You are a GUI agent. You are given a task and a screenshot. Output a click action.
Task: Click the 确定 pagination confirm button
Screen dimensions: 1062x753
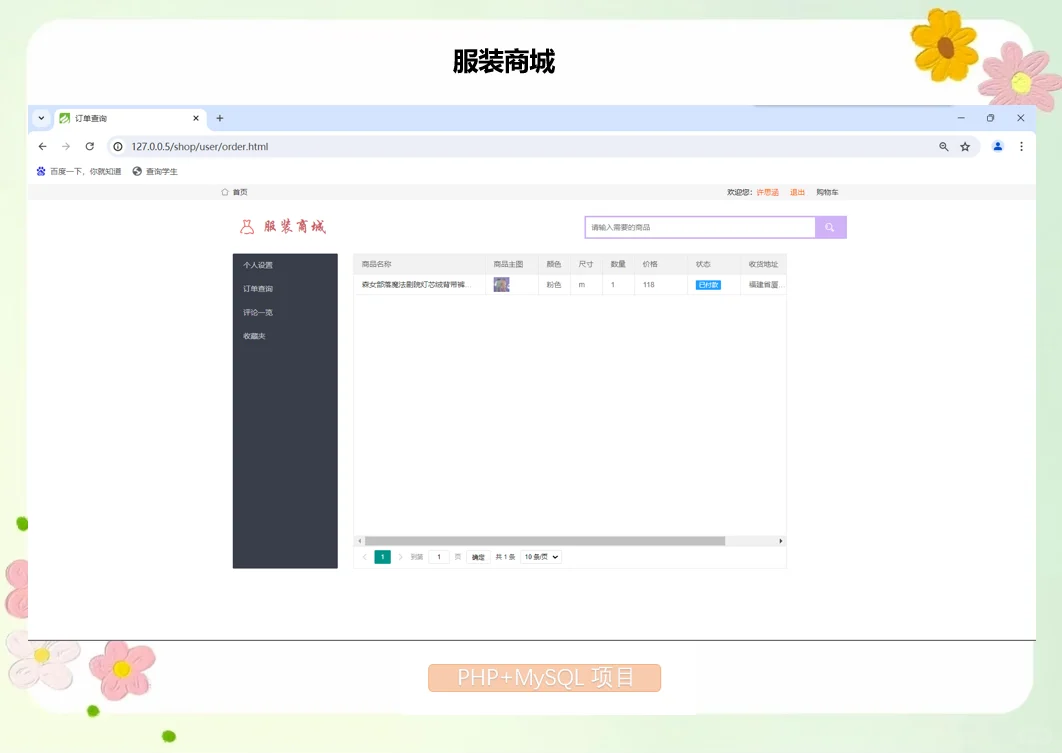478,557
